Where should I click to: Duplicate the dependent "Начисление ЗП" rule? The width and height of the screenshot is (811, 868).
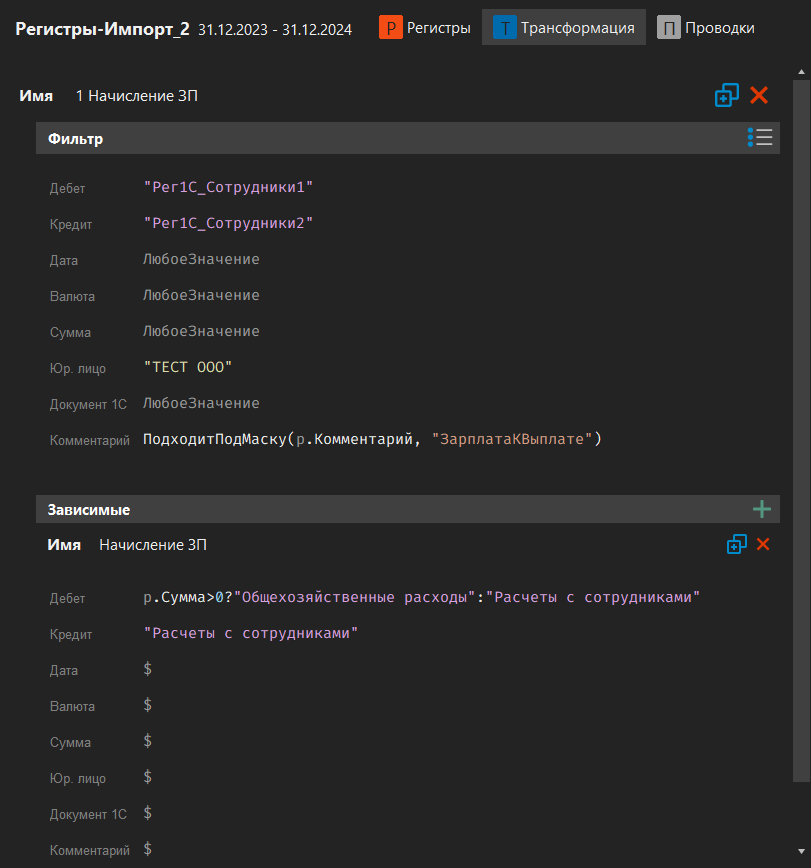pos(737,544)
